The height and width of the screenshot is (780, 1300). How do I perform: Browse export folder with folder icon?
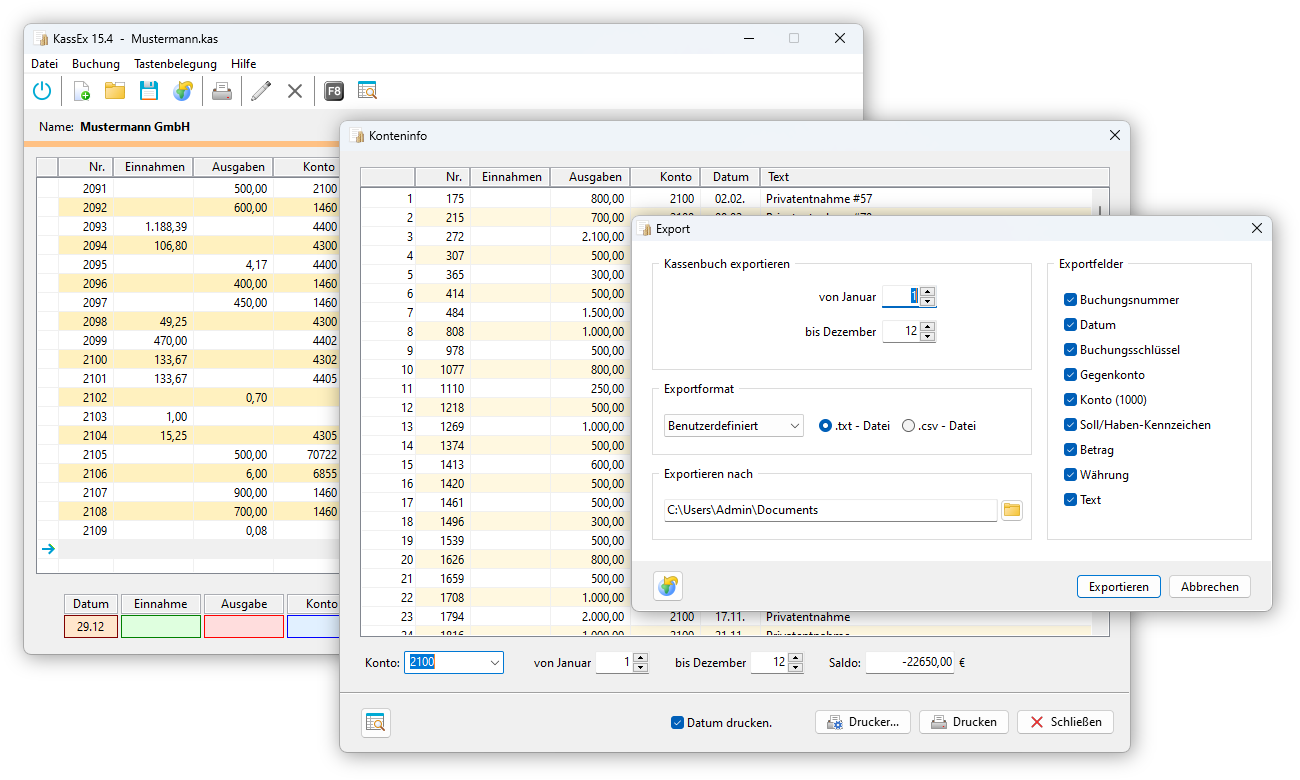(1012, 510)
